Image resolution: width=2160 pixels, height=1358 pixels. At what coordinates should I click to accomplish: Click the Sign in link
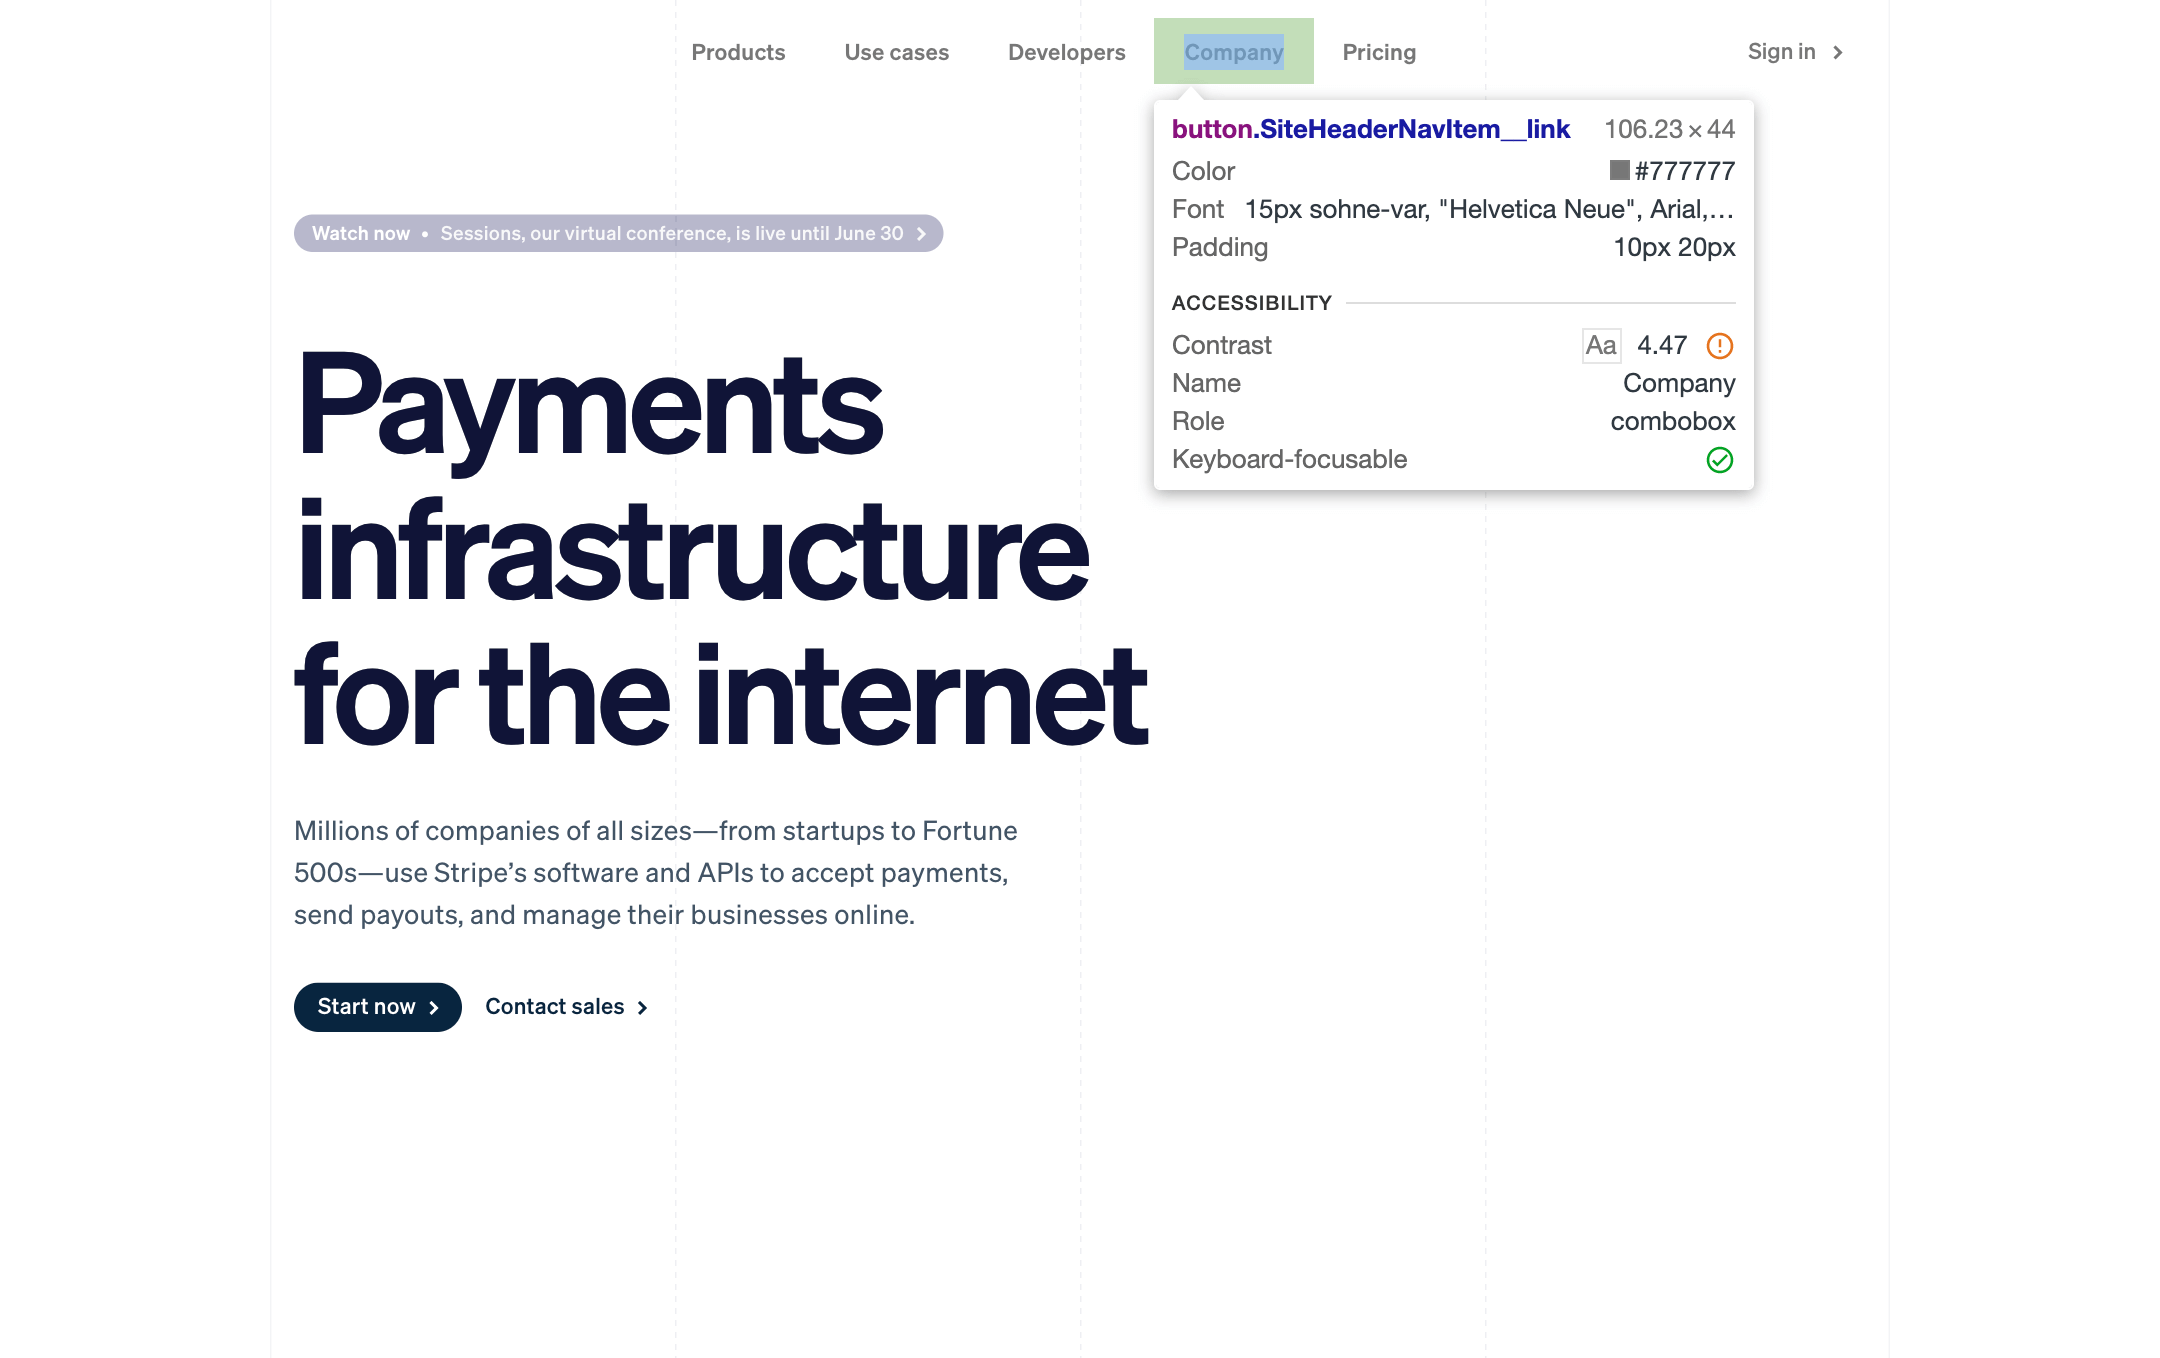click(1781, 52)
